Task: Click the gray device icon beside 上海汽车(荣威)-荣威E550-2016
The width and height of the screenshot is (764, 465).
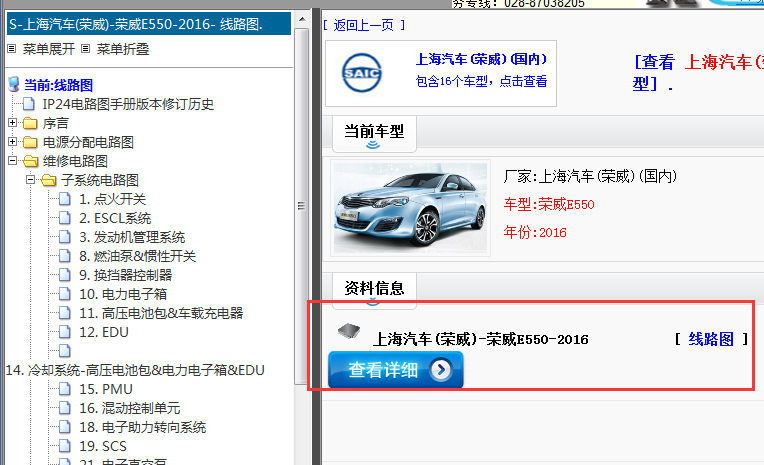Action: [349, 331]
